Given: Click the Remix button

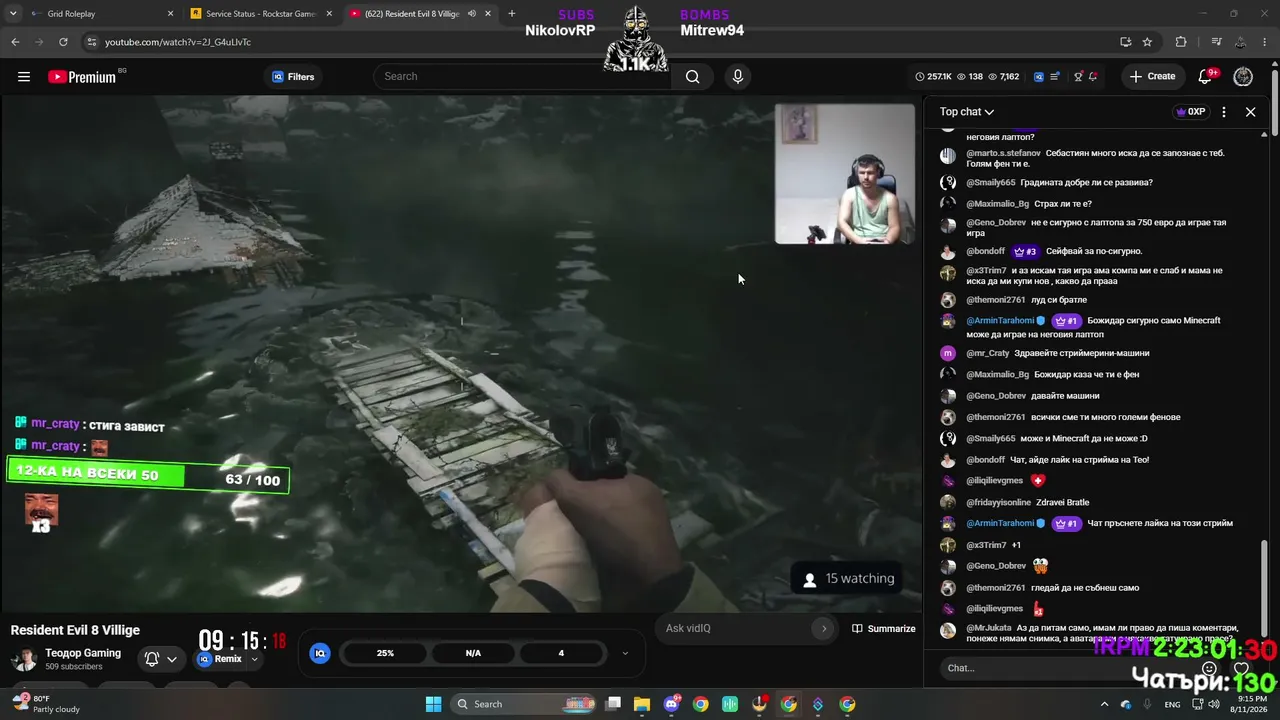Looking at the screenshot, I should 220,659.
